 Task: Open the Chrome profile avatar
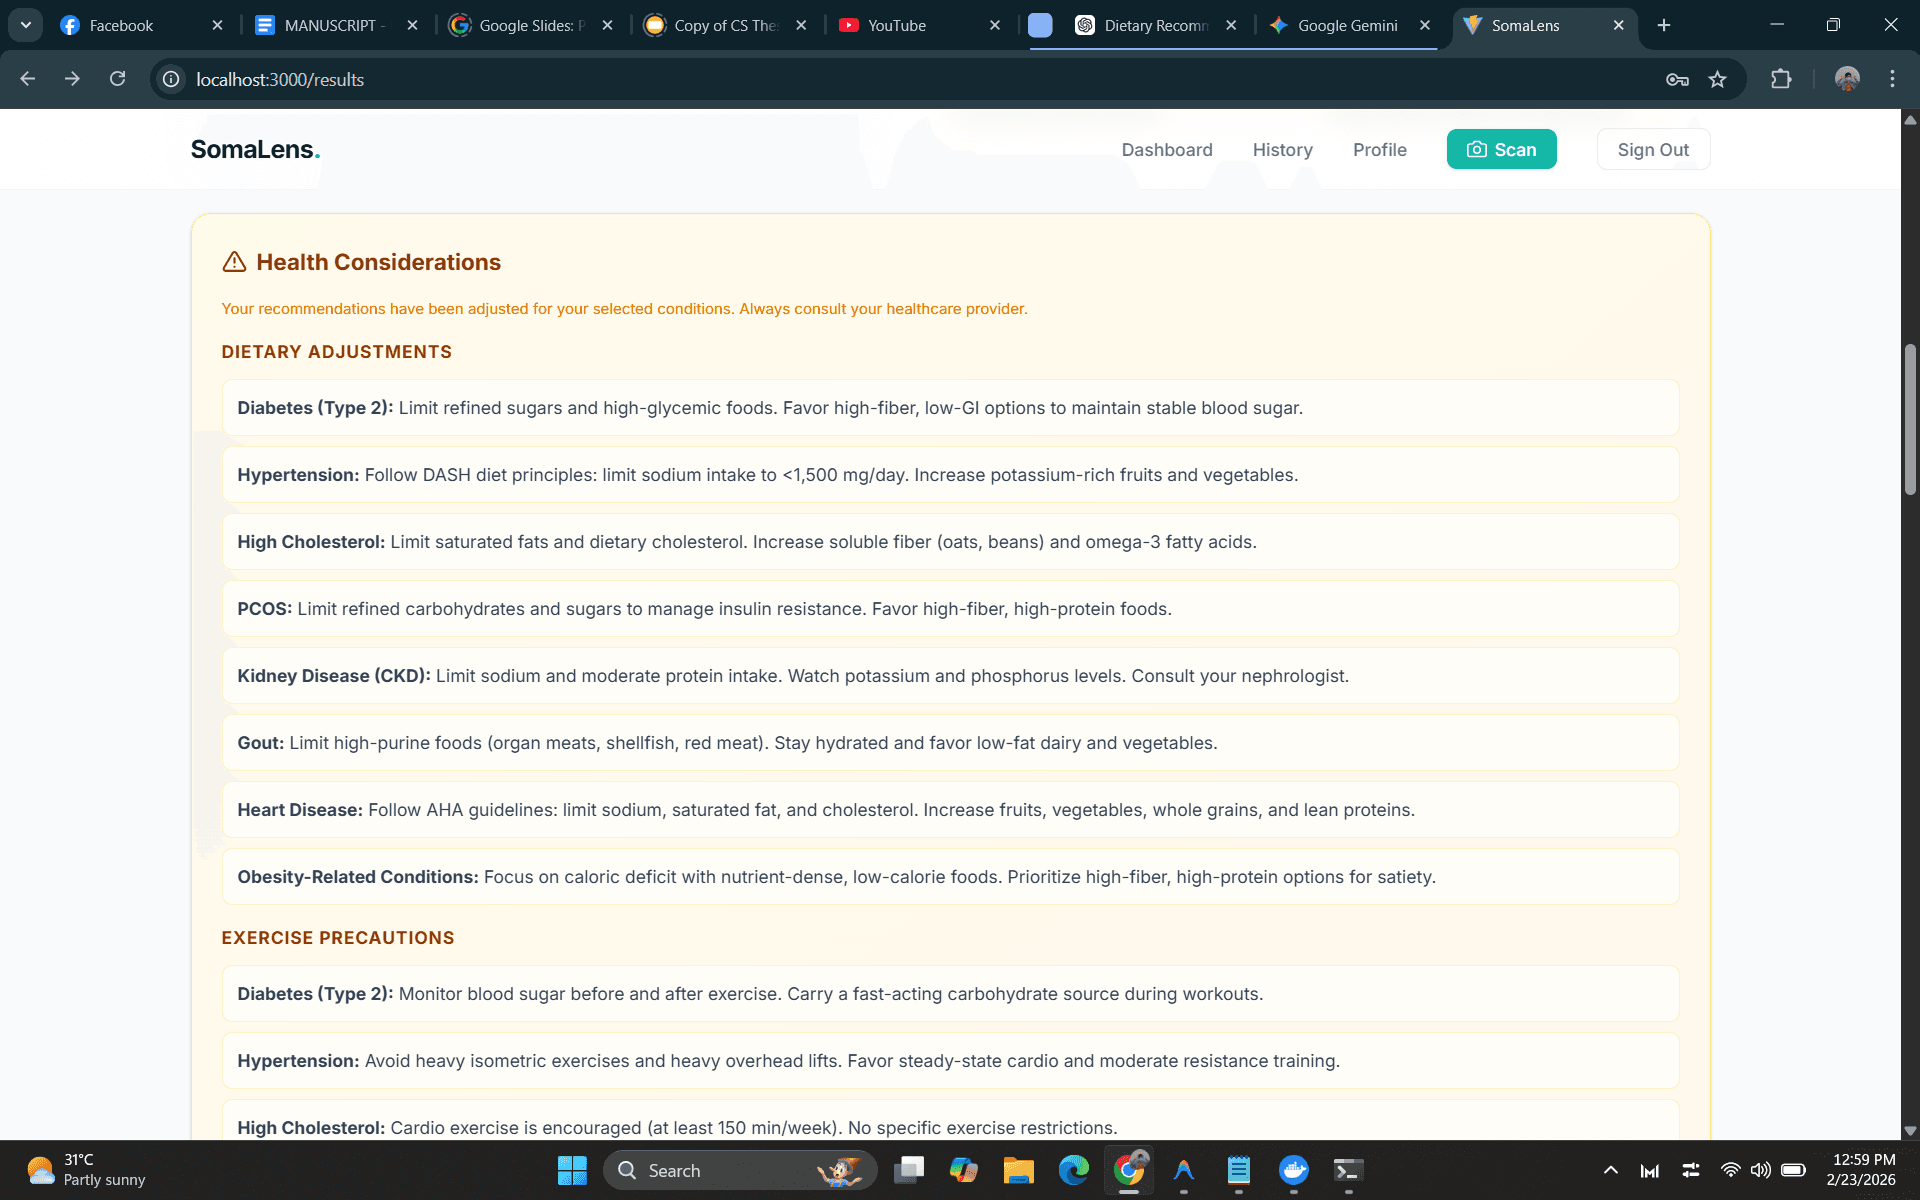tap(1847, 79)
